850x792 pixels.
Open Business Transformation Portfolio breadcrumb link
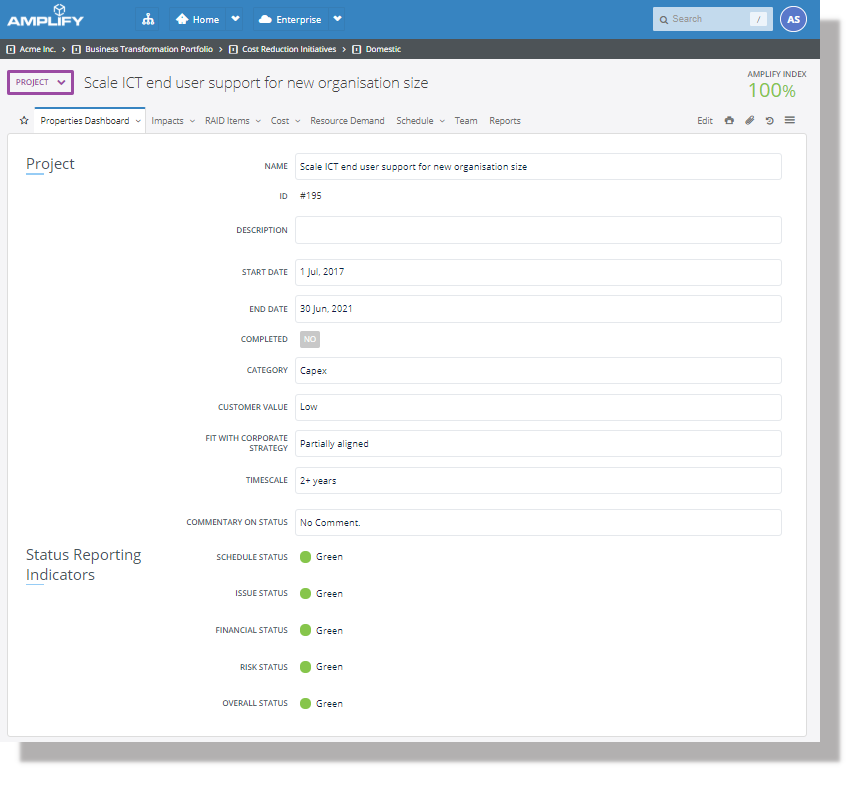click(149, 49)
